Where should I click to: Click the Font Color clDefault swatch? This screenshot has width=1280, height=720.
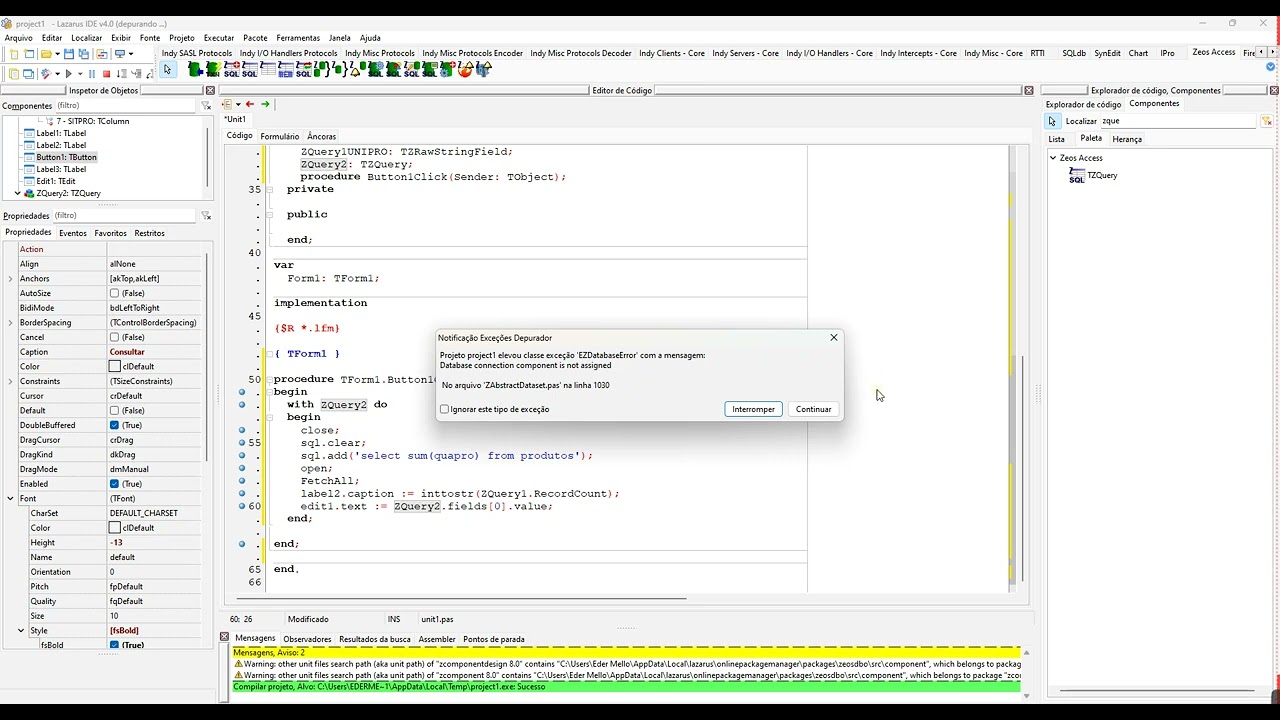[x=114, y=528]
